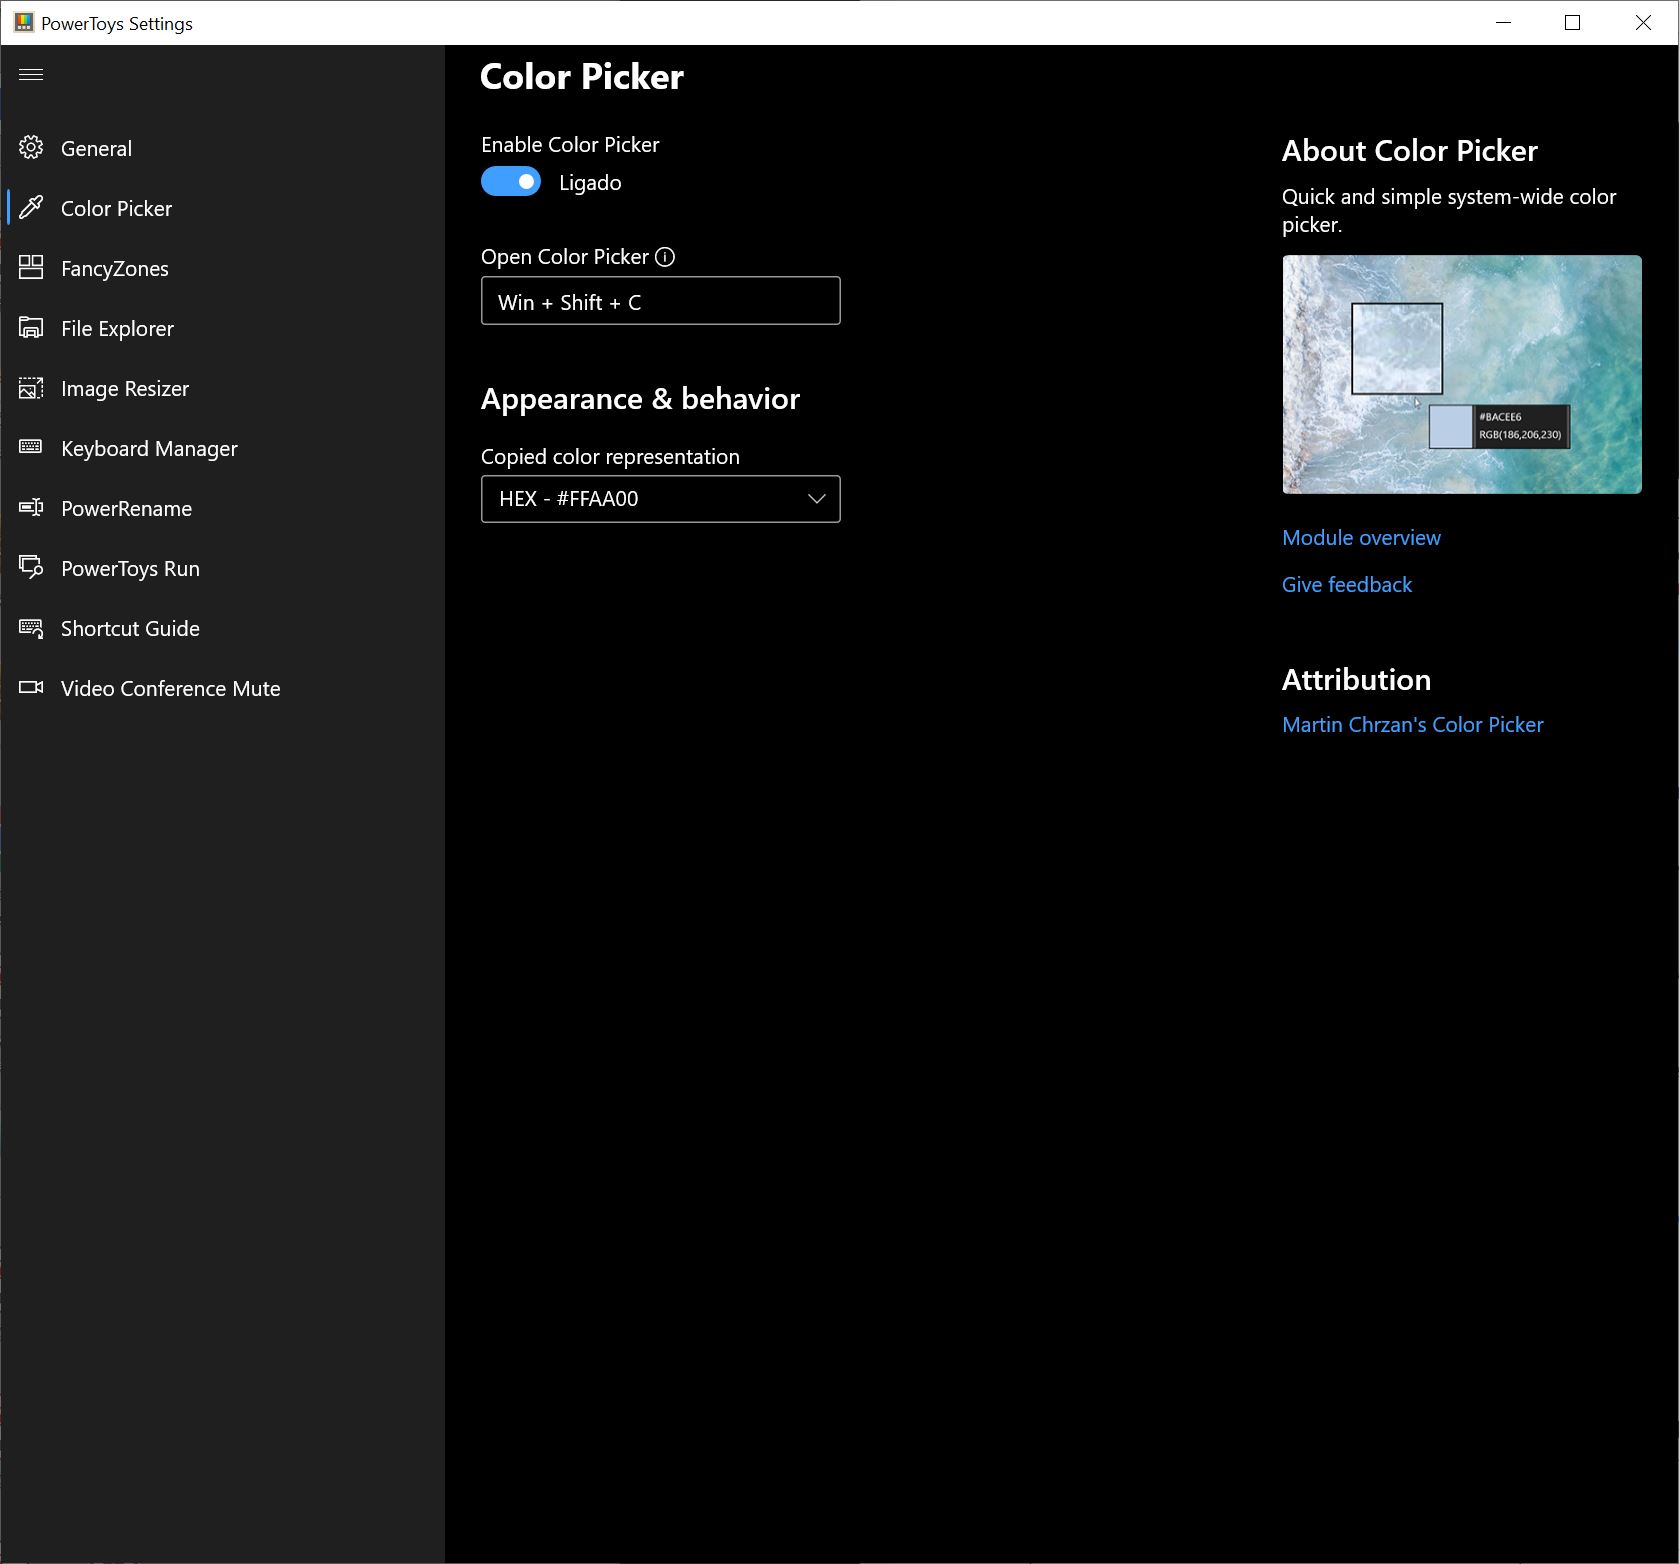1679x1564 pixels.
Task: Click the General gear icon
Action: pyautogui.click(x=31, y=148)
